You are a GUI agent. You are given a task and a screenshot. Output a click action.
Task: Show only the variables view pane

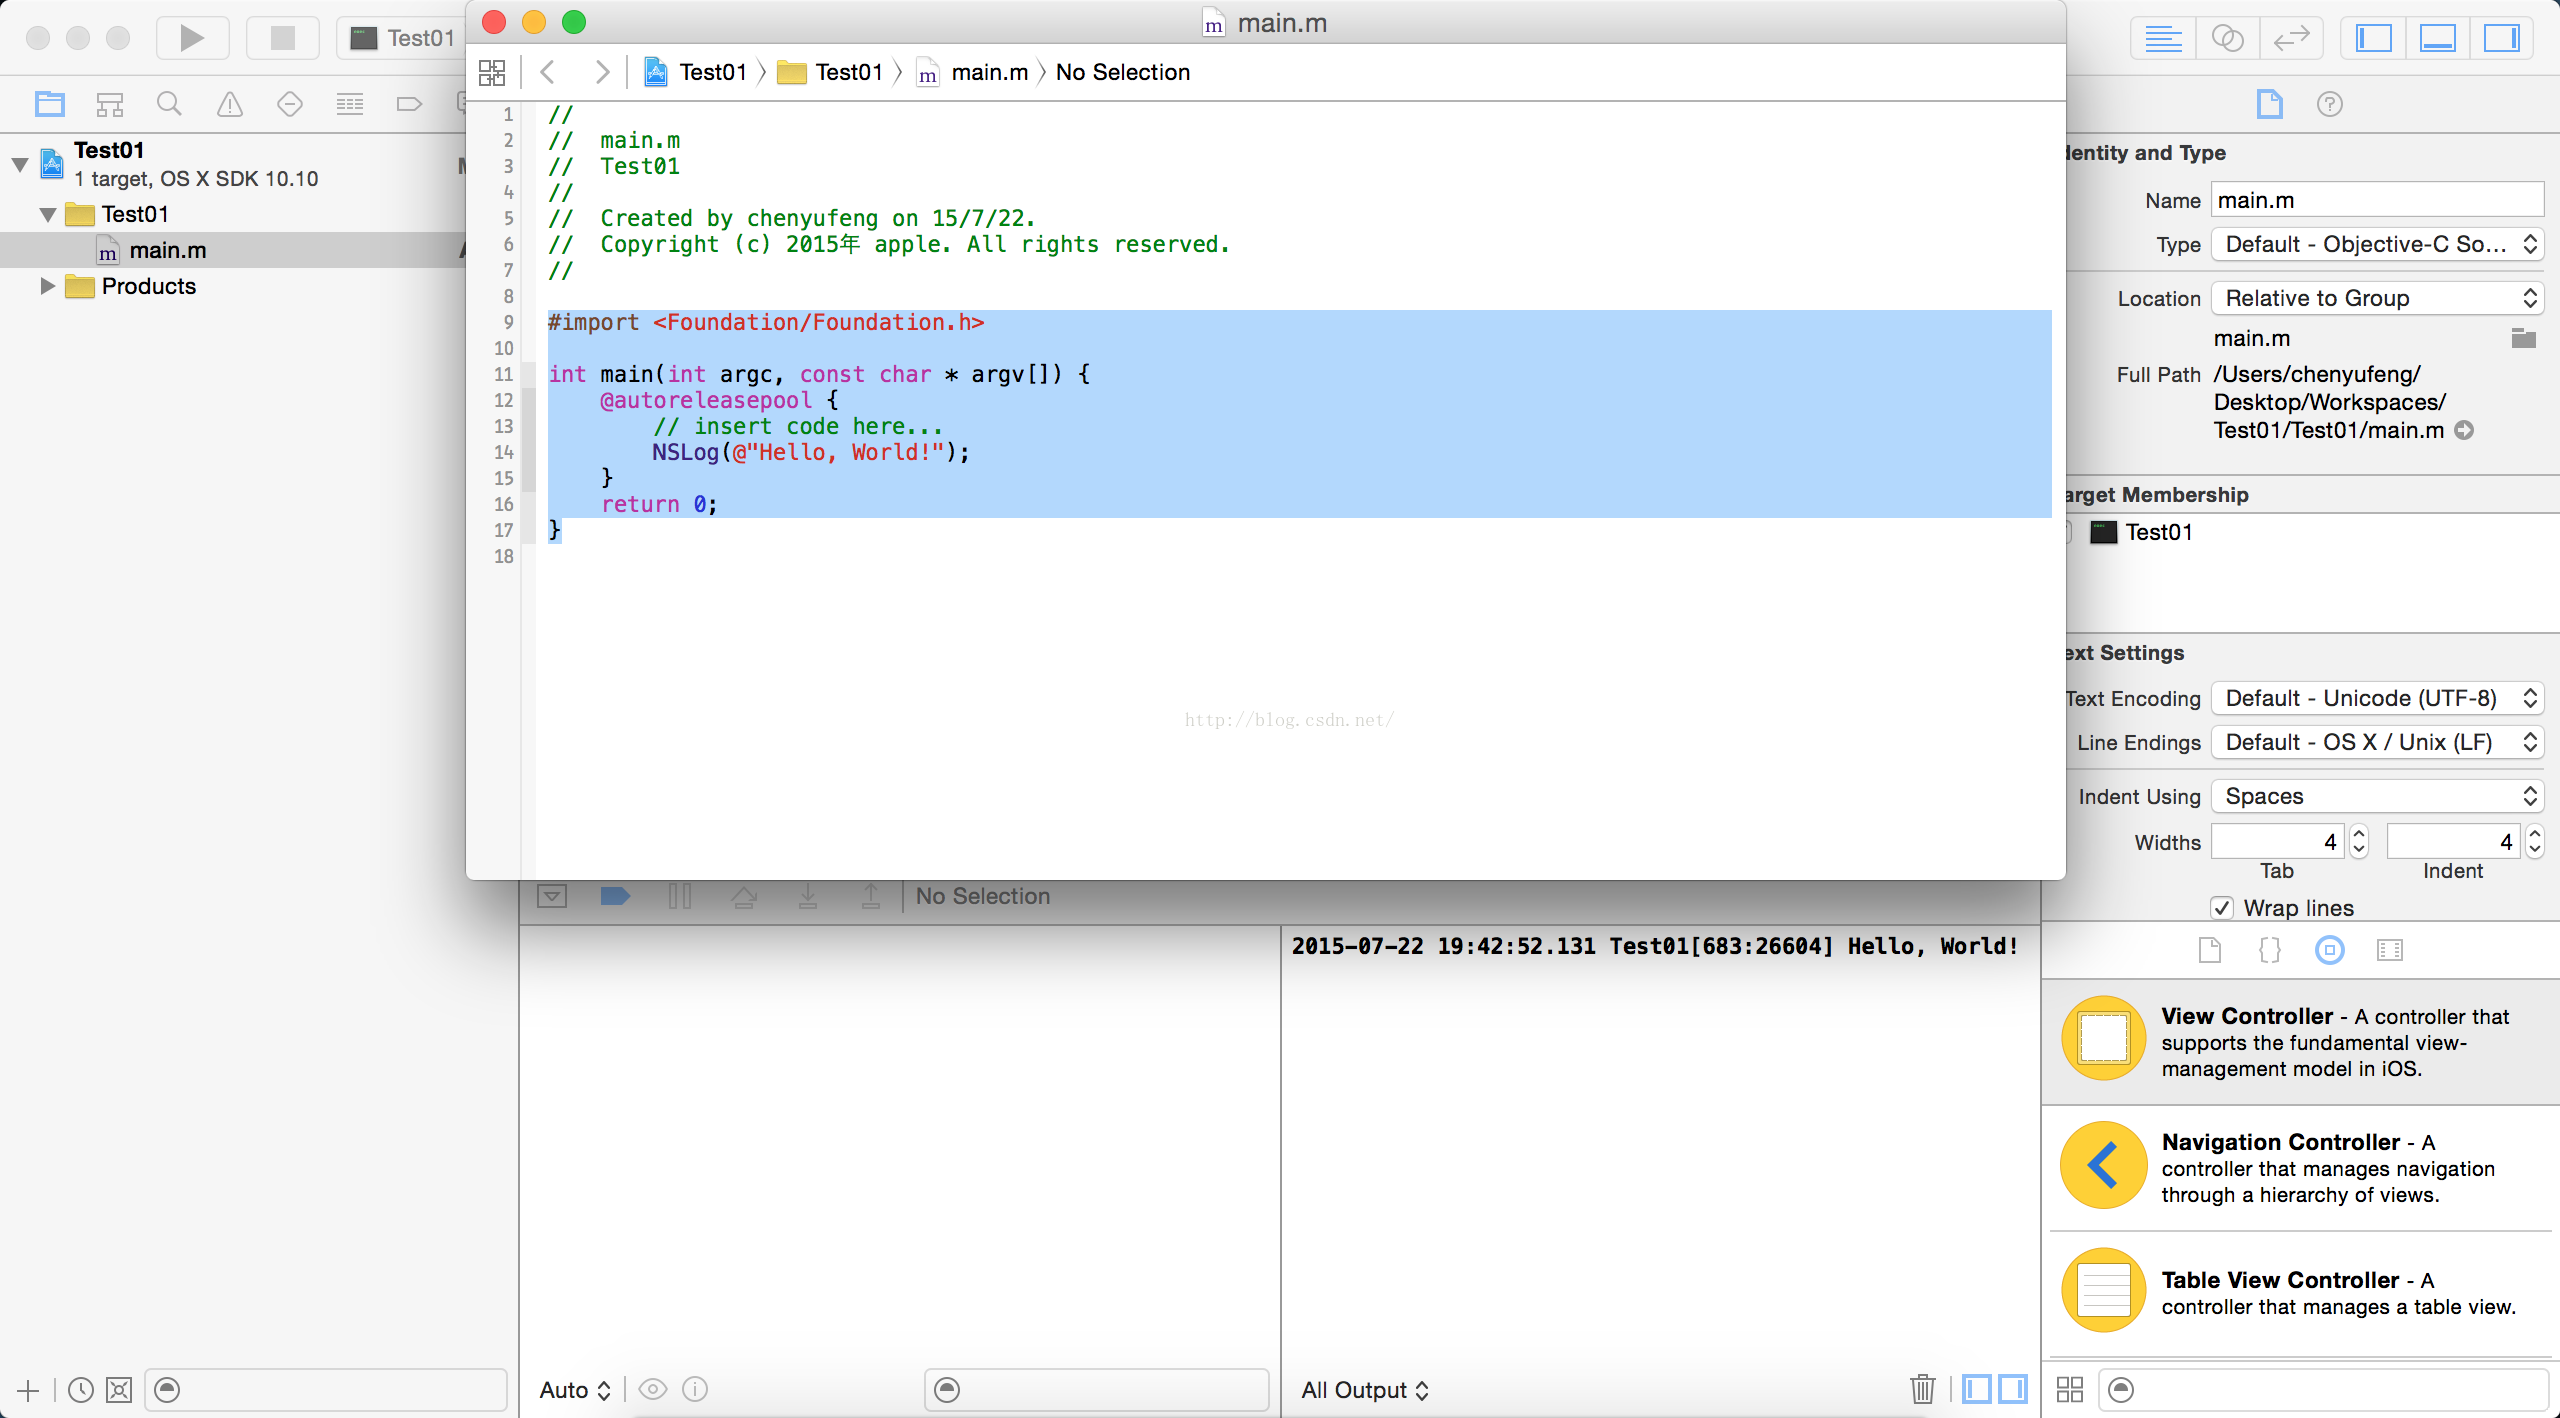pos(1977,1389)
